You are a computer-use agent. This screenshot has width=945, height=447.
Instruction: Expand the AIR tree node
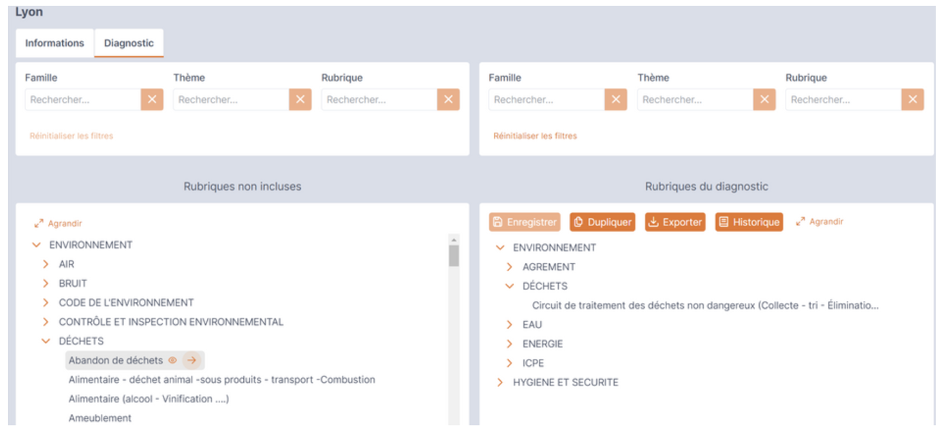46,264
